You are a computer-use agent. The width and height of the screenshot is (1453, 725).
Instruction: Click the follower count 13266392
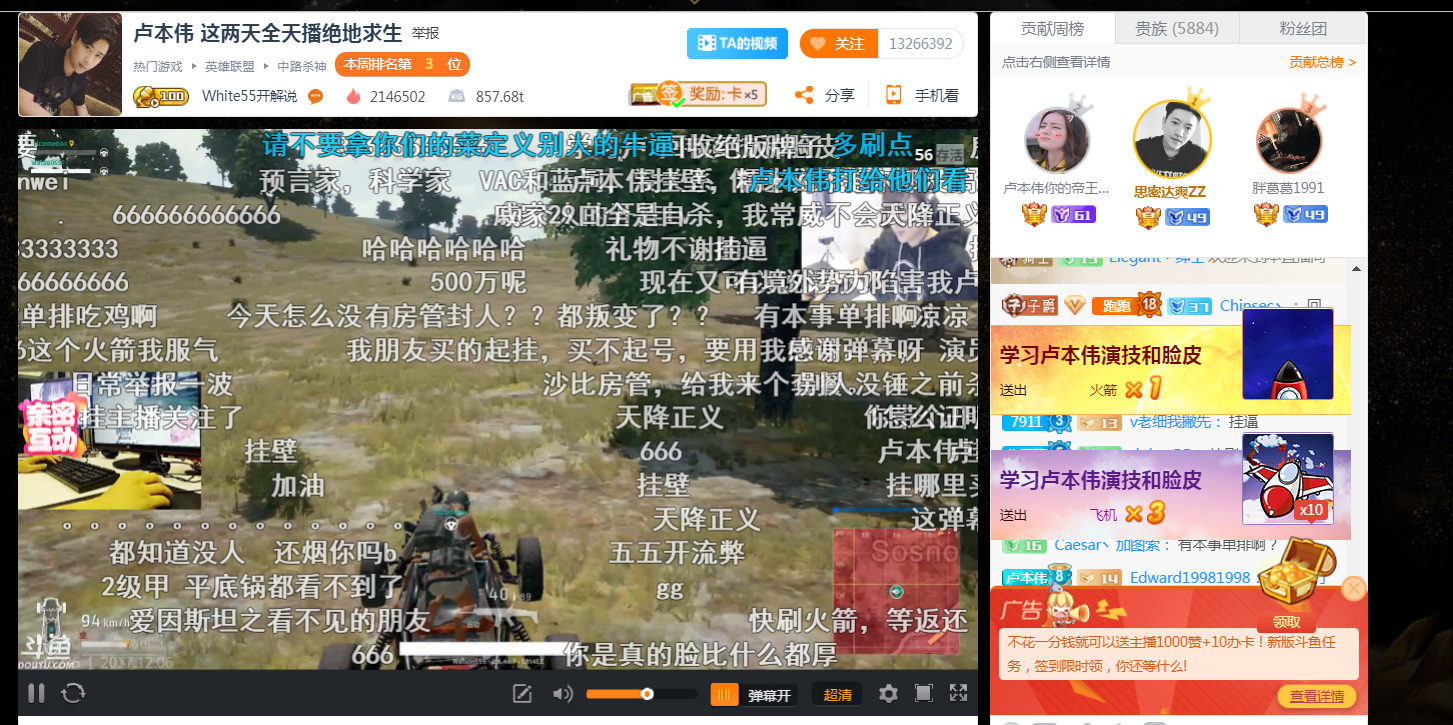point(920,43)
